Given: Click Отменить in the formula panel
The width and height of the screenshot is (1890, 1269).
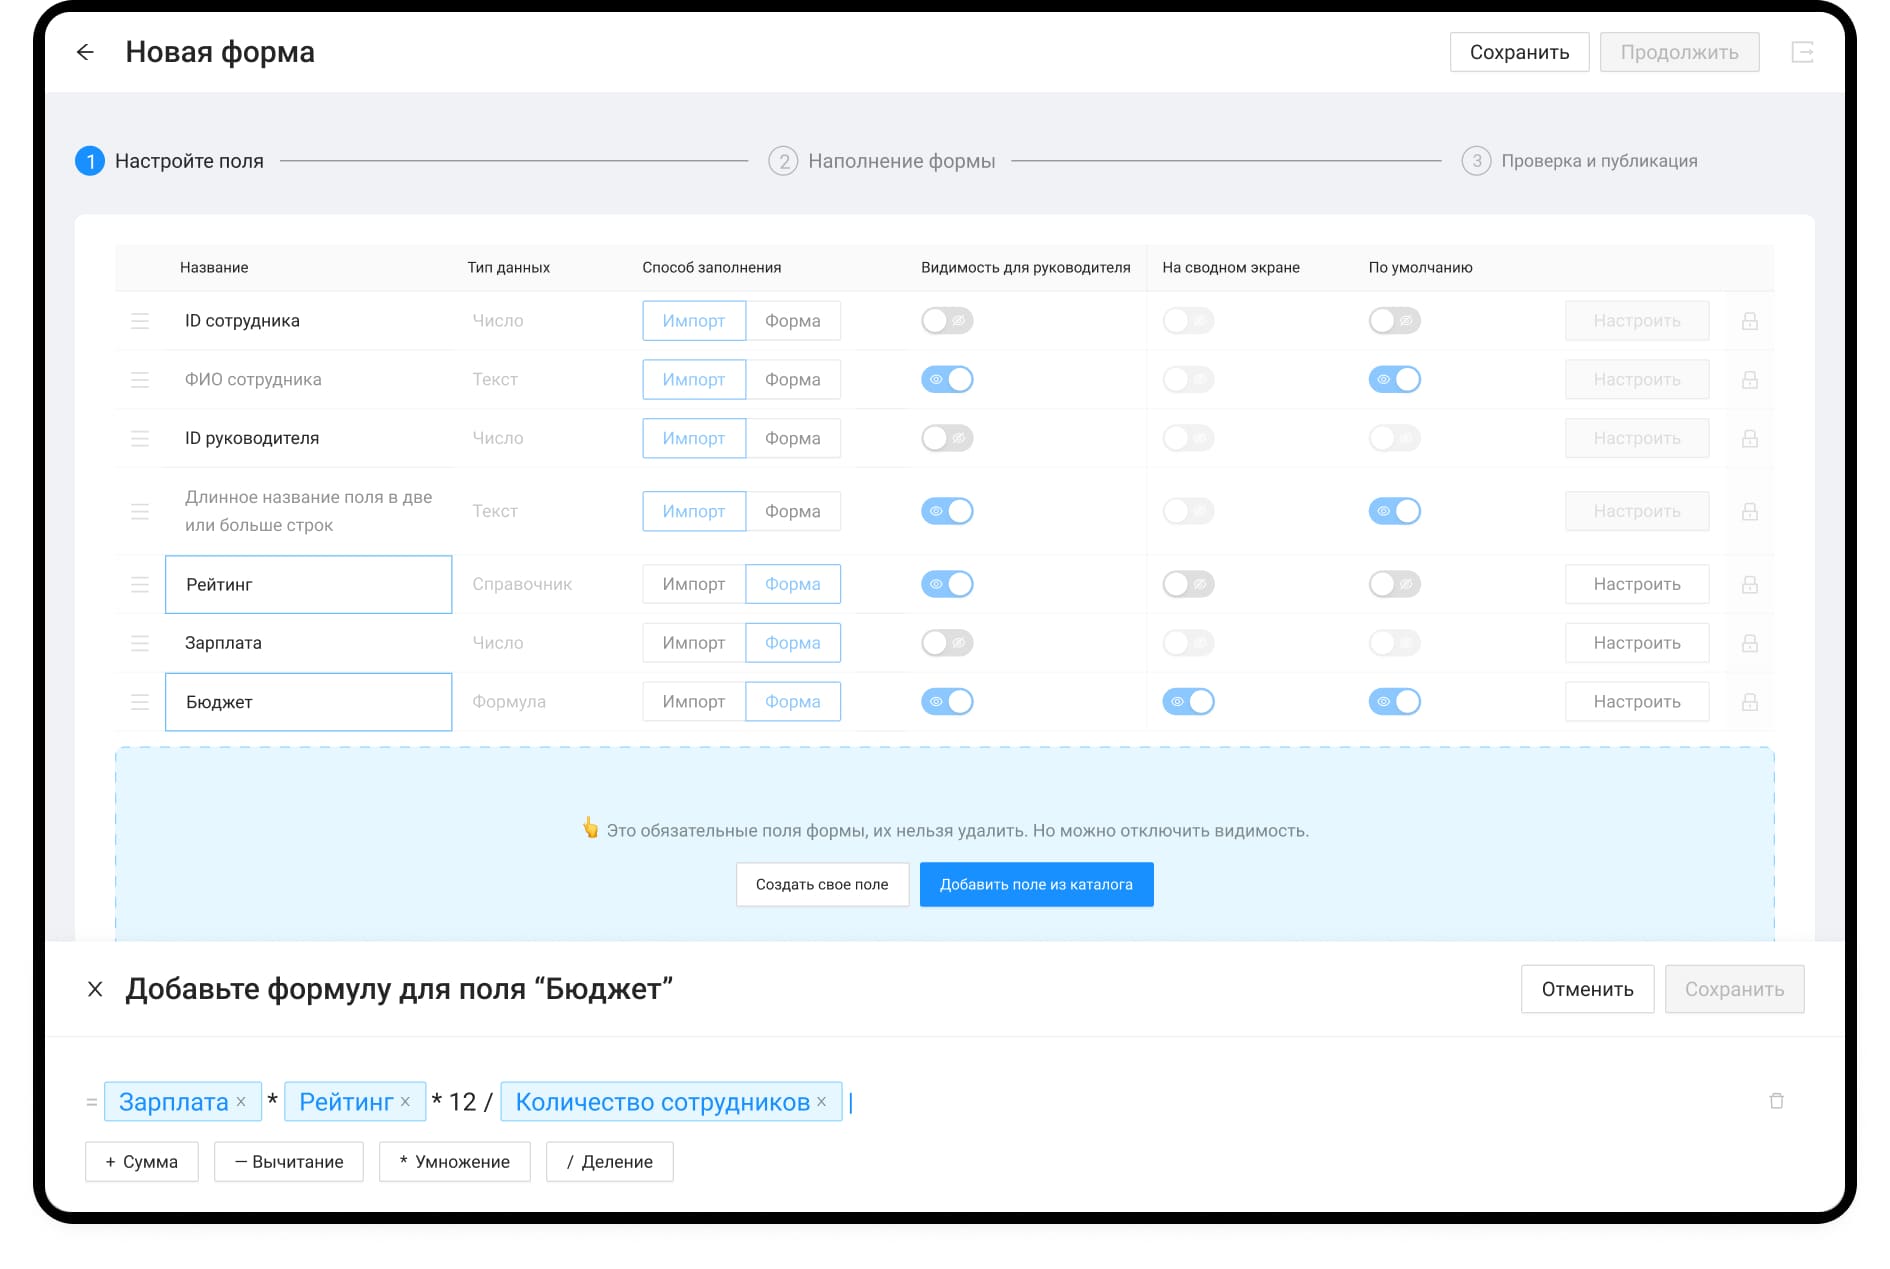Looking at the screenshot, I should [1587, 989].
